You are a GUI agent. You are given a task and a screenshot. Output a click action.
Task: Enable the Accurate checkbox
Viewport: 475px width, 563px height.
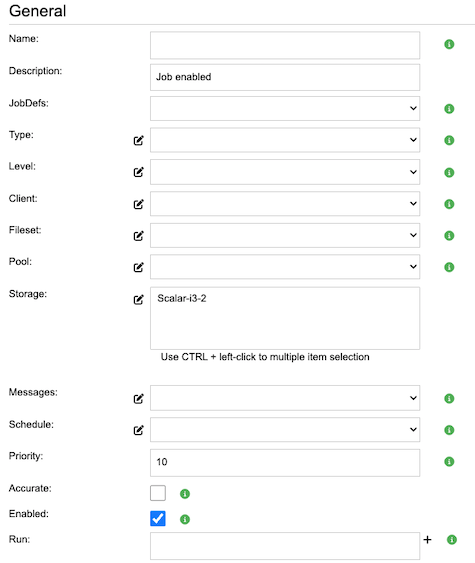click(158, 493)
